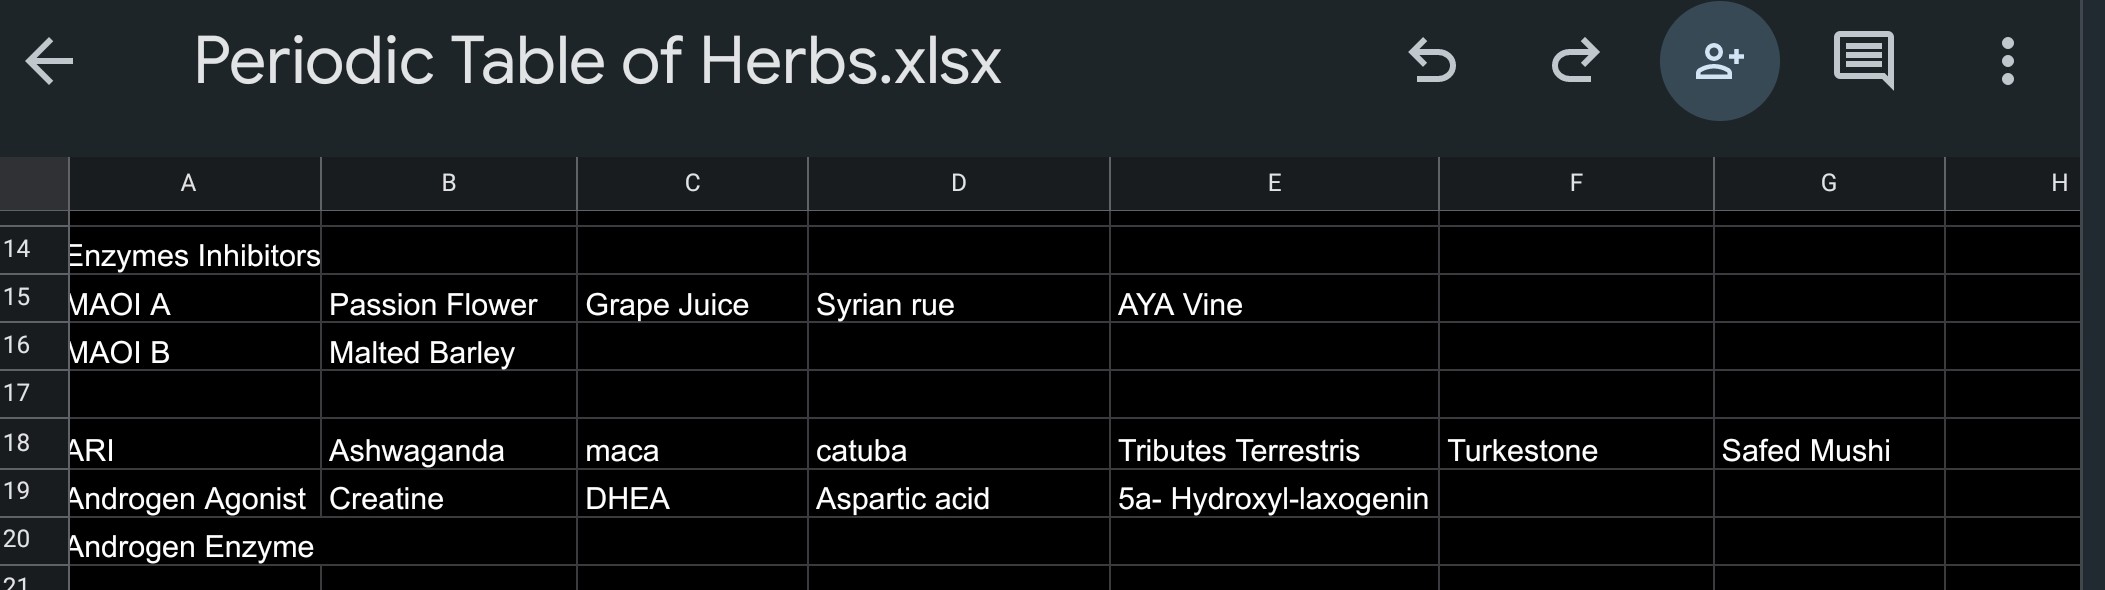Select column D header
Screen dimensions: 2105x590
click(x=958, y=183)
